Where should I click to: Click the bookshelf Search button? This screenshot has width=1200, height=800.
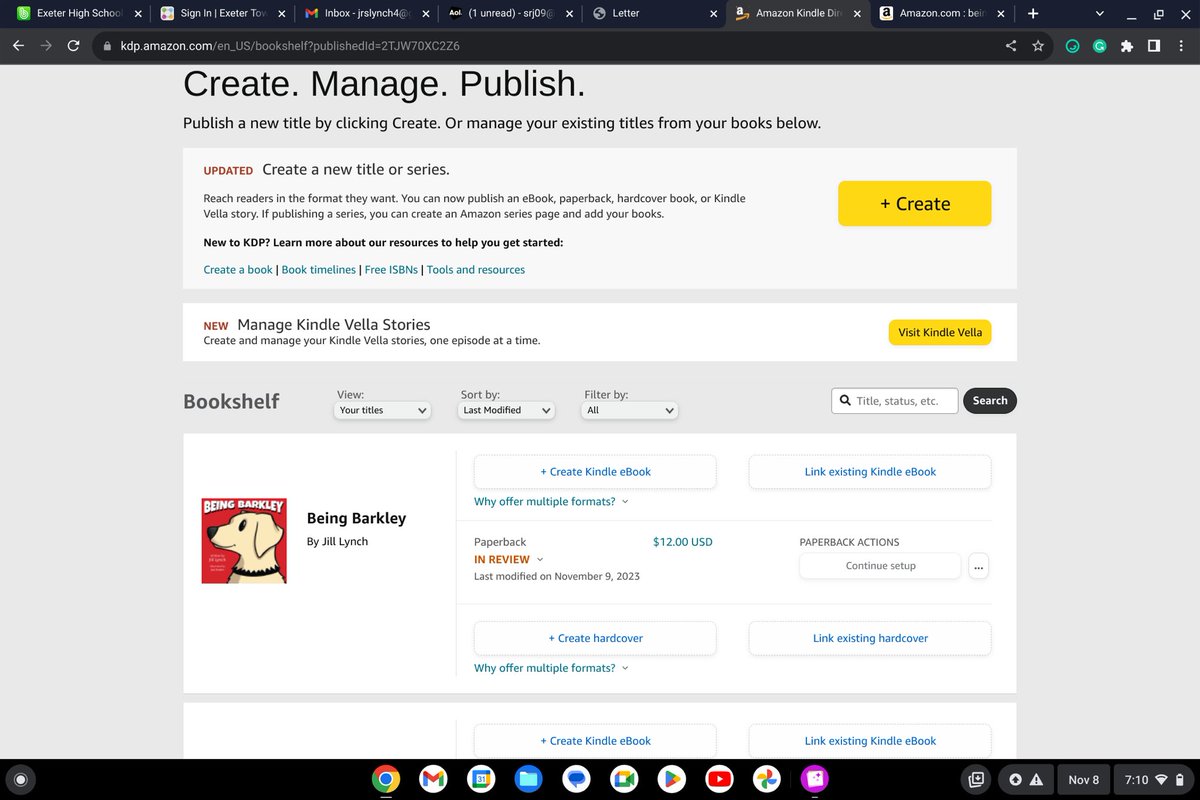(990, 401)
